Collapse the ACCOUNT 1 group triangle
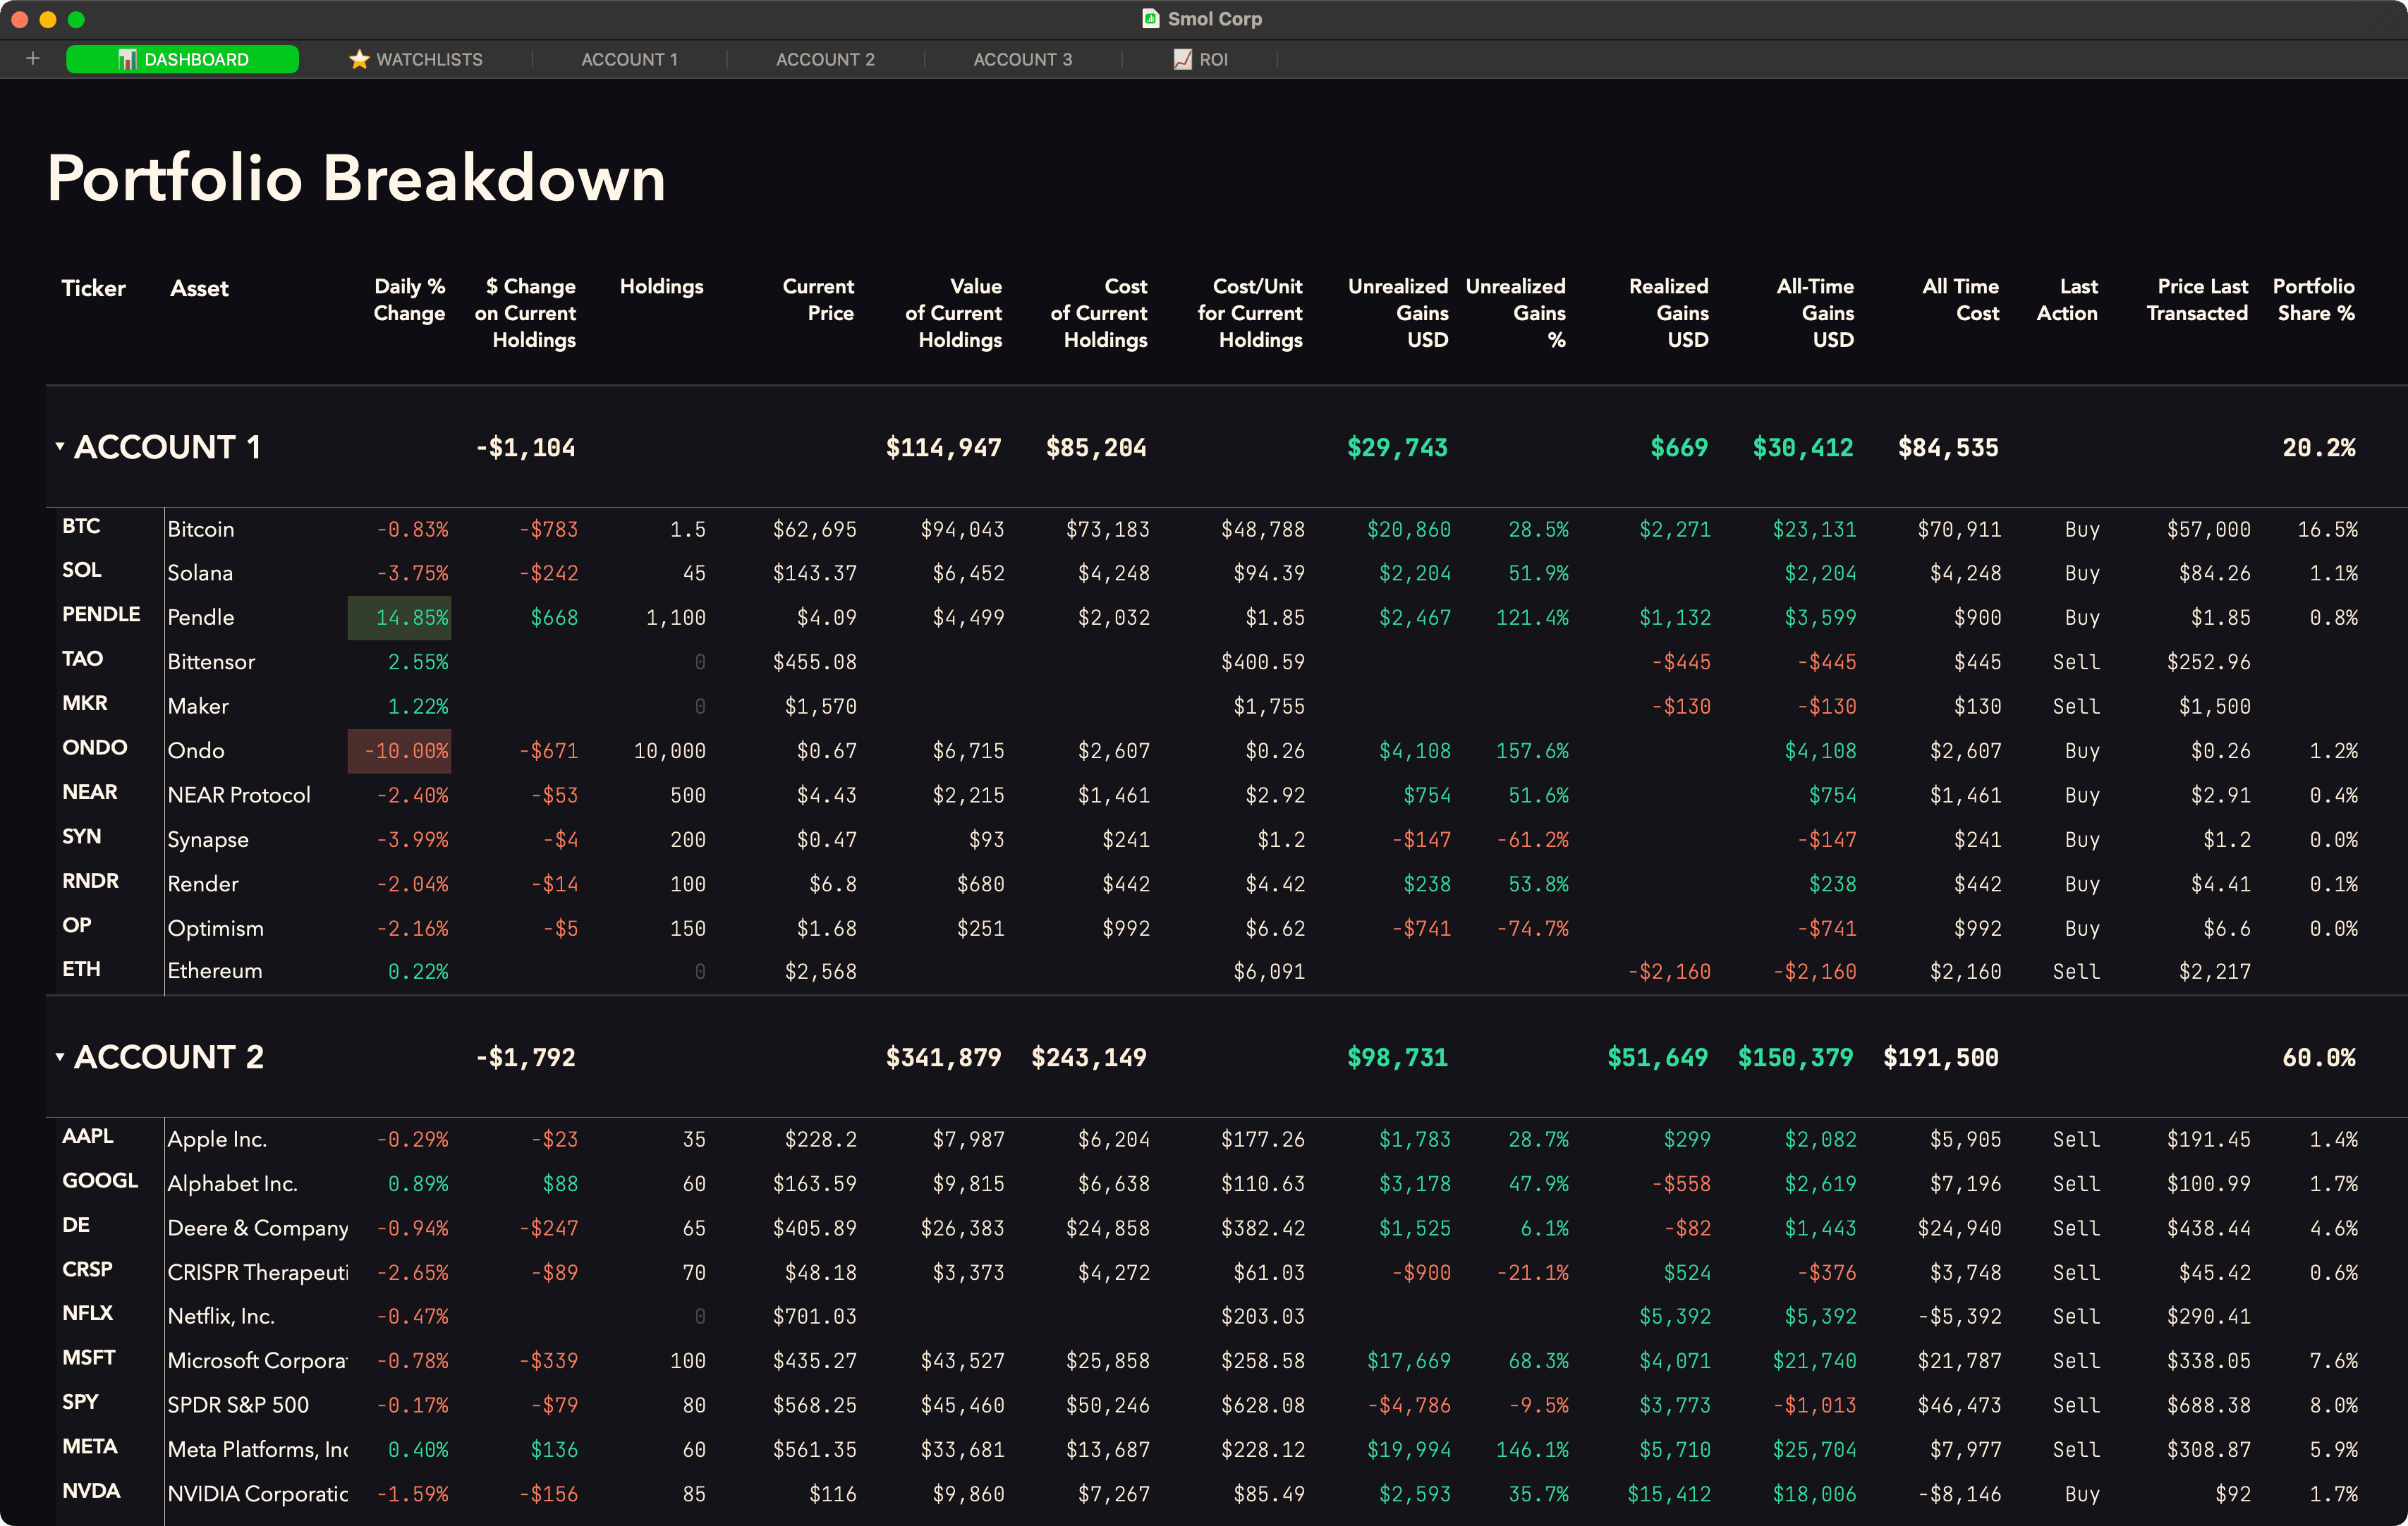Screen dimensions: 2408x1526 [x=60, y=446]
